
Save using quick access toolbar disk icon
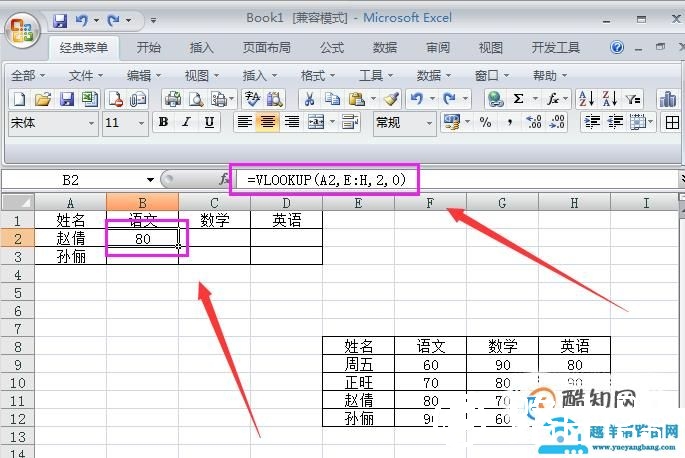[60, 20]
